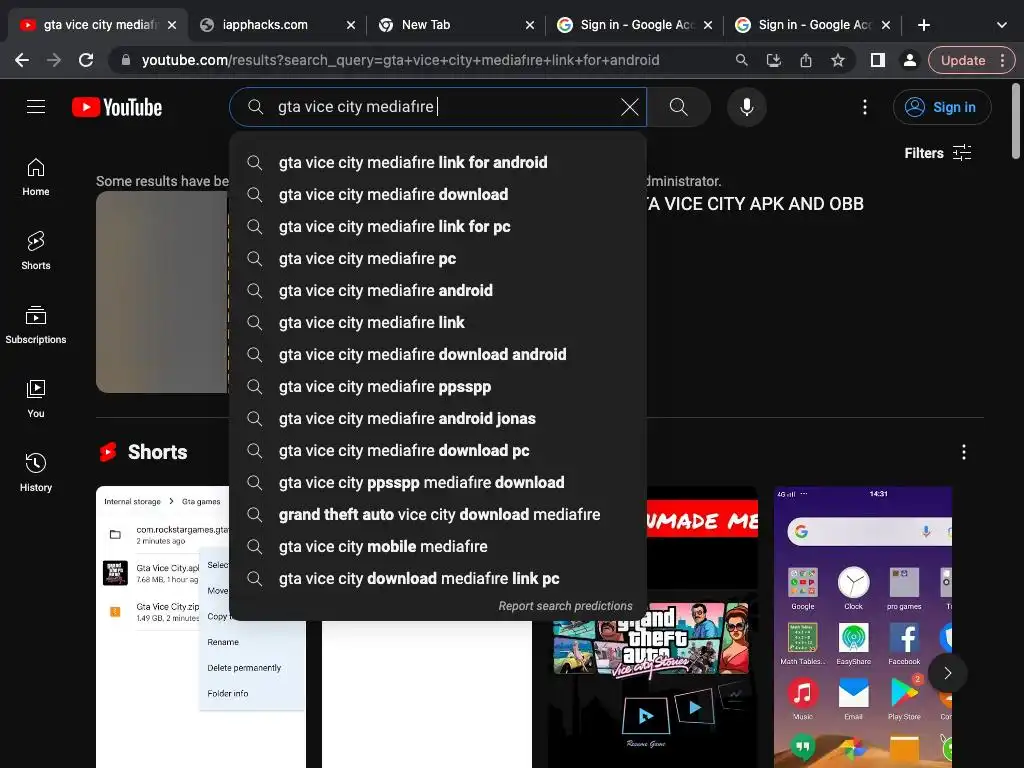
Task: Open the Chrome three-dot menu beside Update
Action: [x=1002, y=60]
